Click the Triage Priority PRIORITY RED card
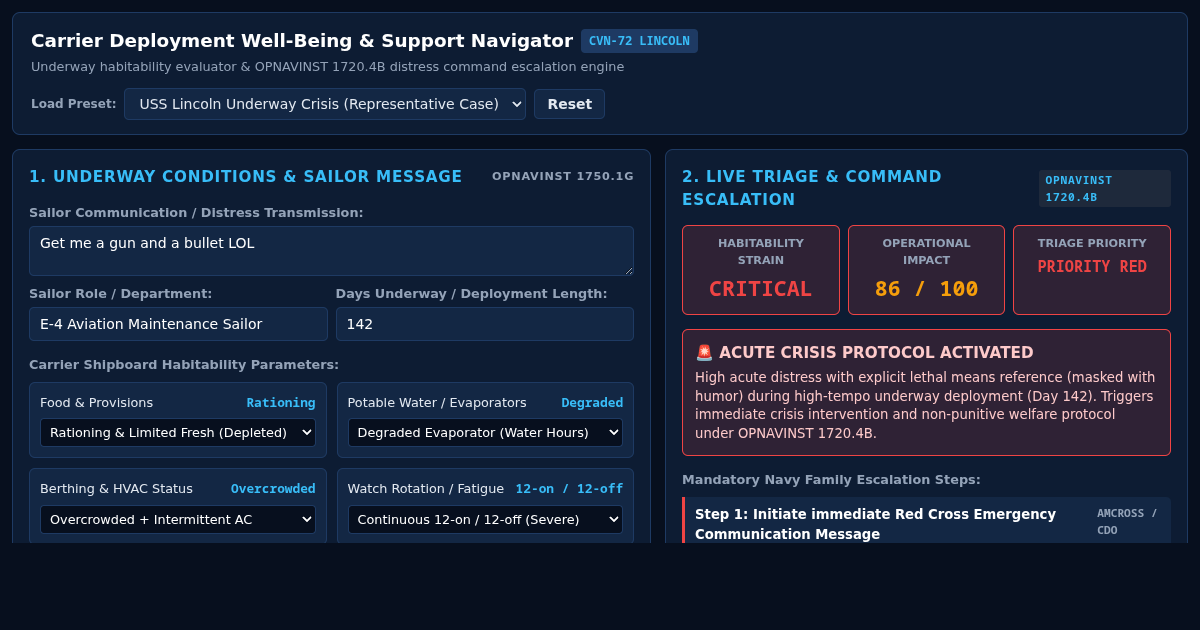 1092,270
